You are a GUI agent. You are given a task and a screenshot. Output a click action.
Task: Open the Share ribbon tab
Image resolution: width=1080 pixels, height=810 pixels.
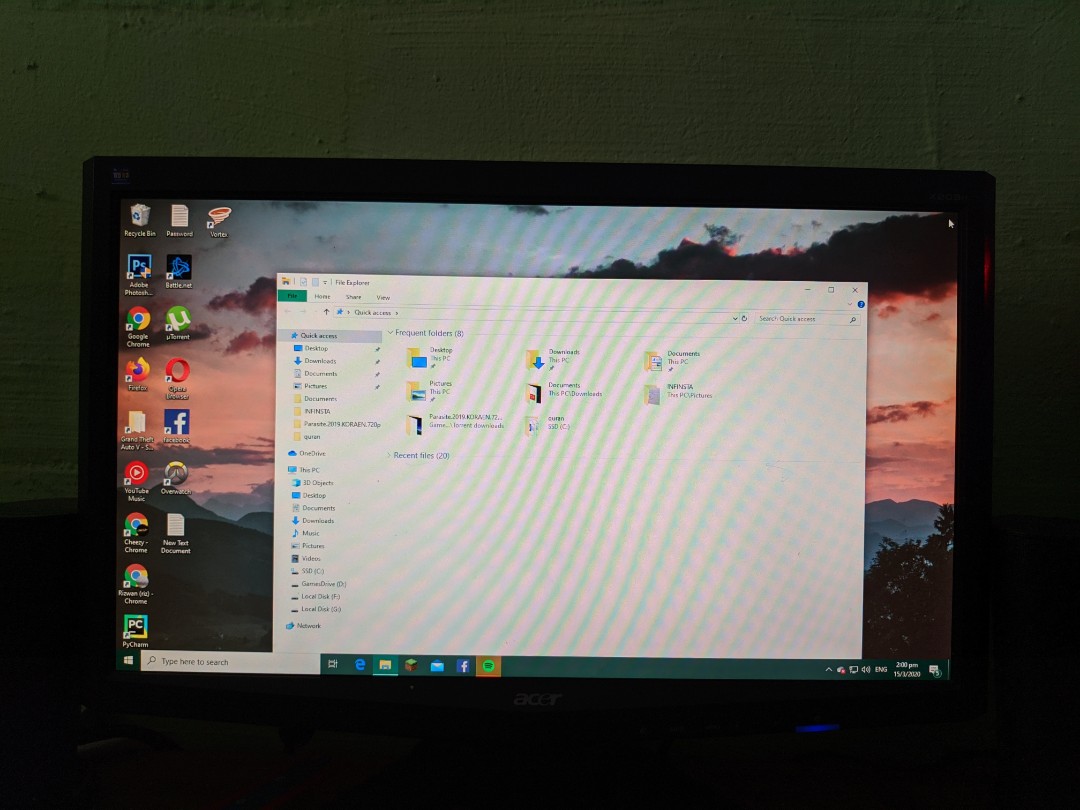pyautogui.click(x=354, y=297)
